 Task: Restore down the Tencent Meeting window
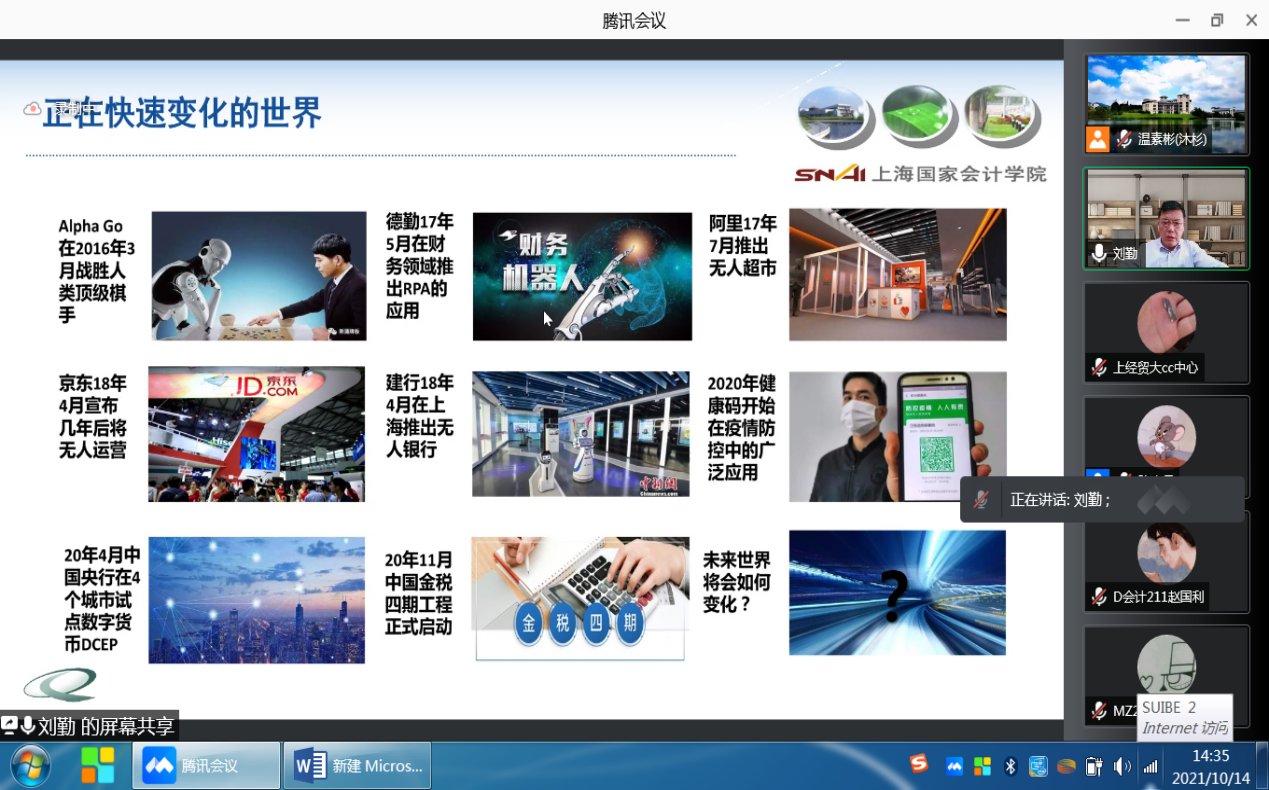[1216, 20]
